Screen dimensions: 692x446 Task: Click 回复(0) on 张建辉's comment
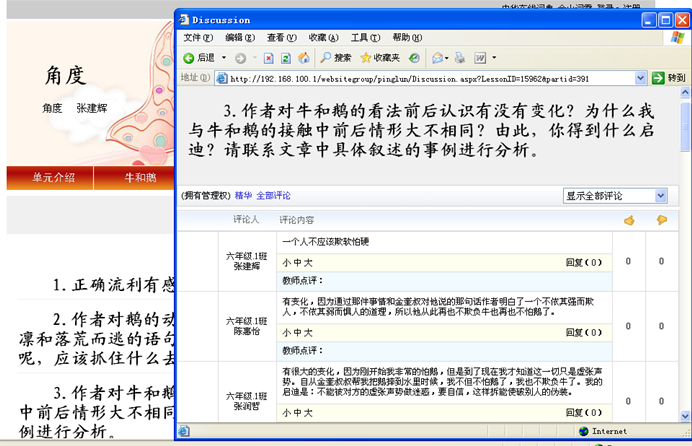click(584, 263)
